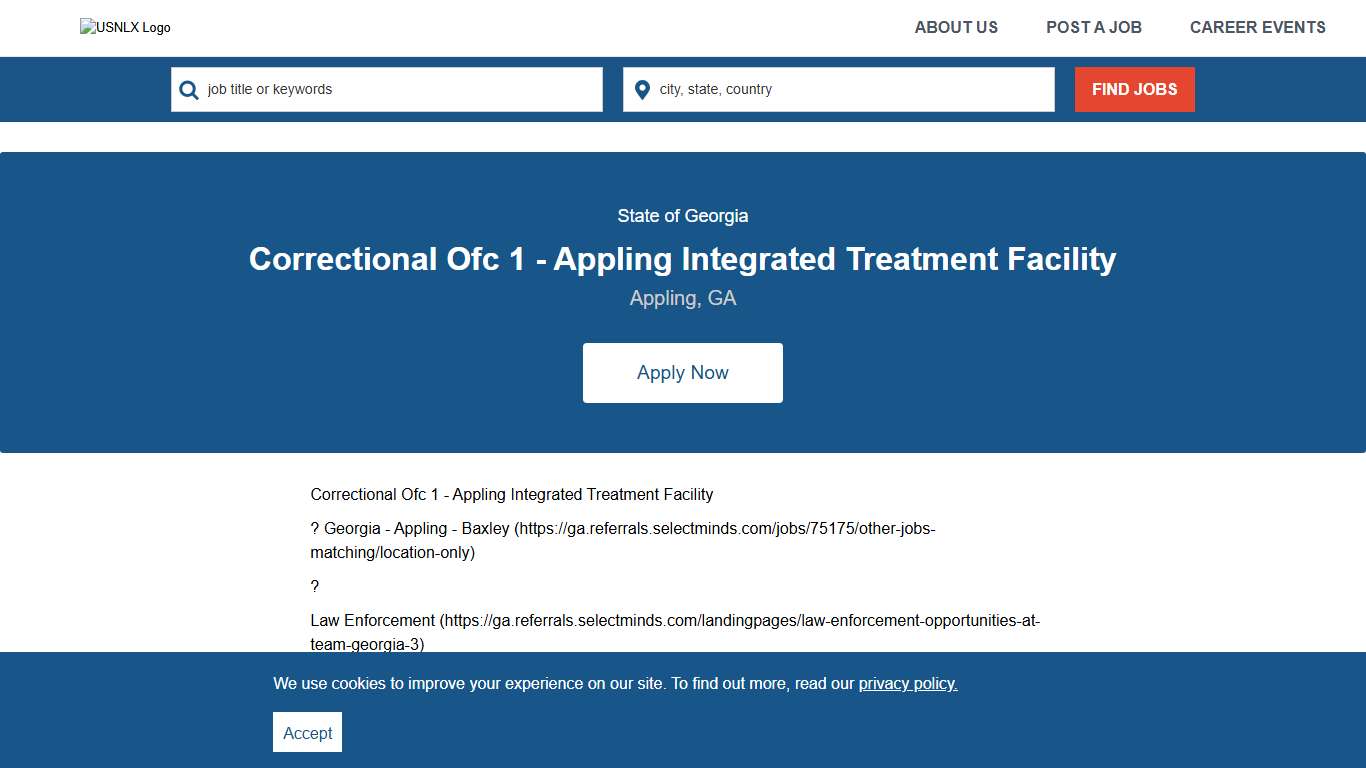Click the State of Georgia label

click(x=682, y=216)
